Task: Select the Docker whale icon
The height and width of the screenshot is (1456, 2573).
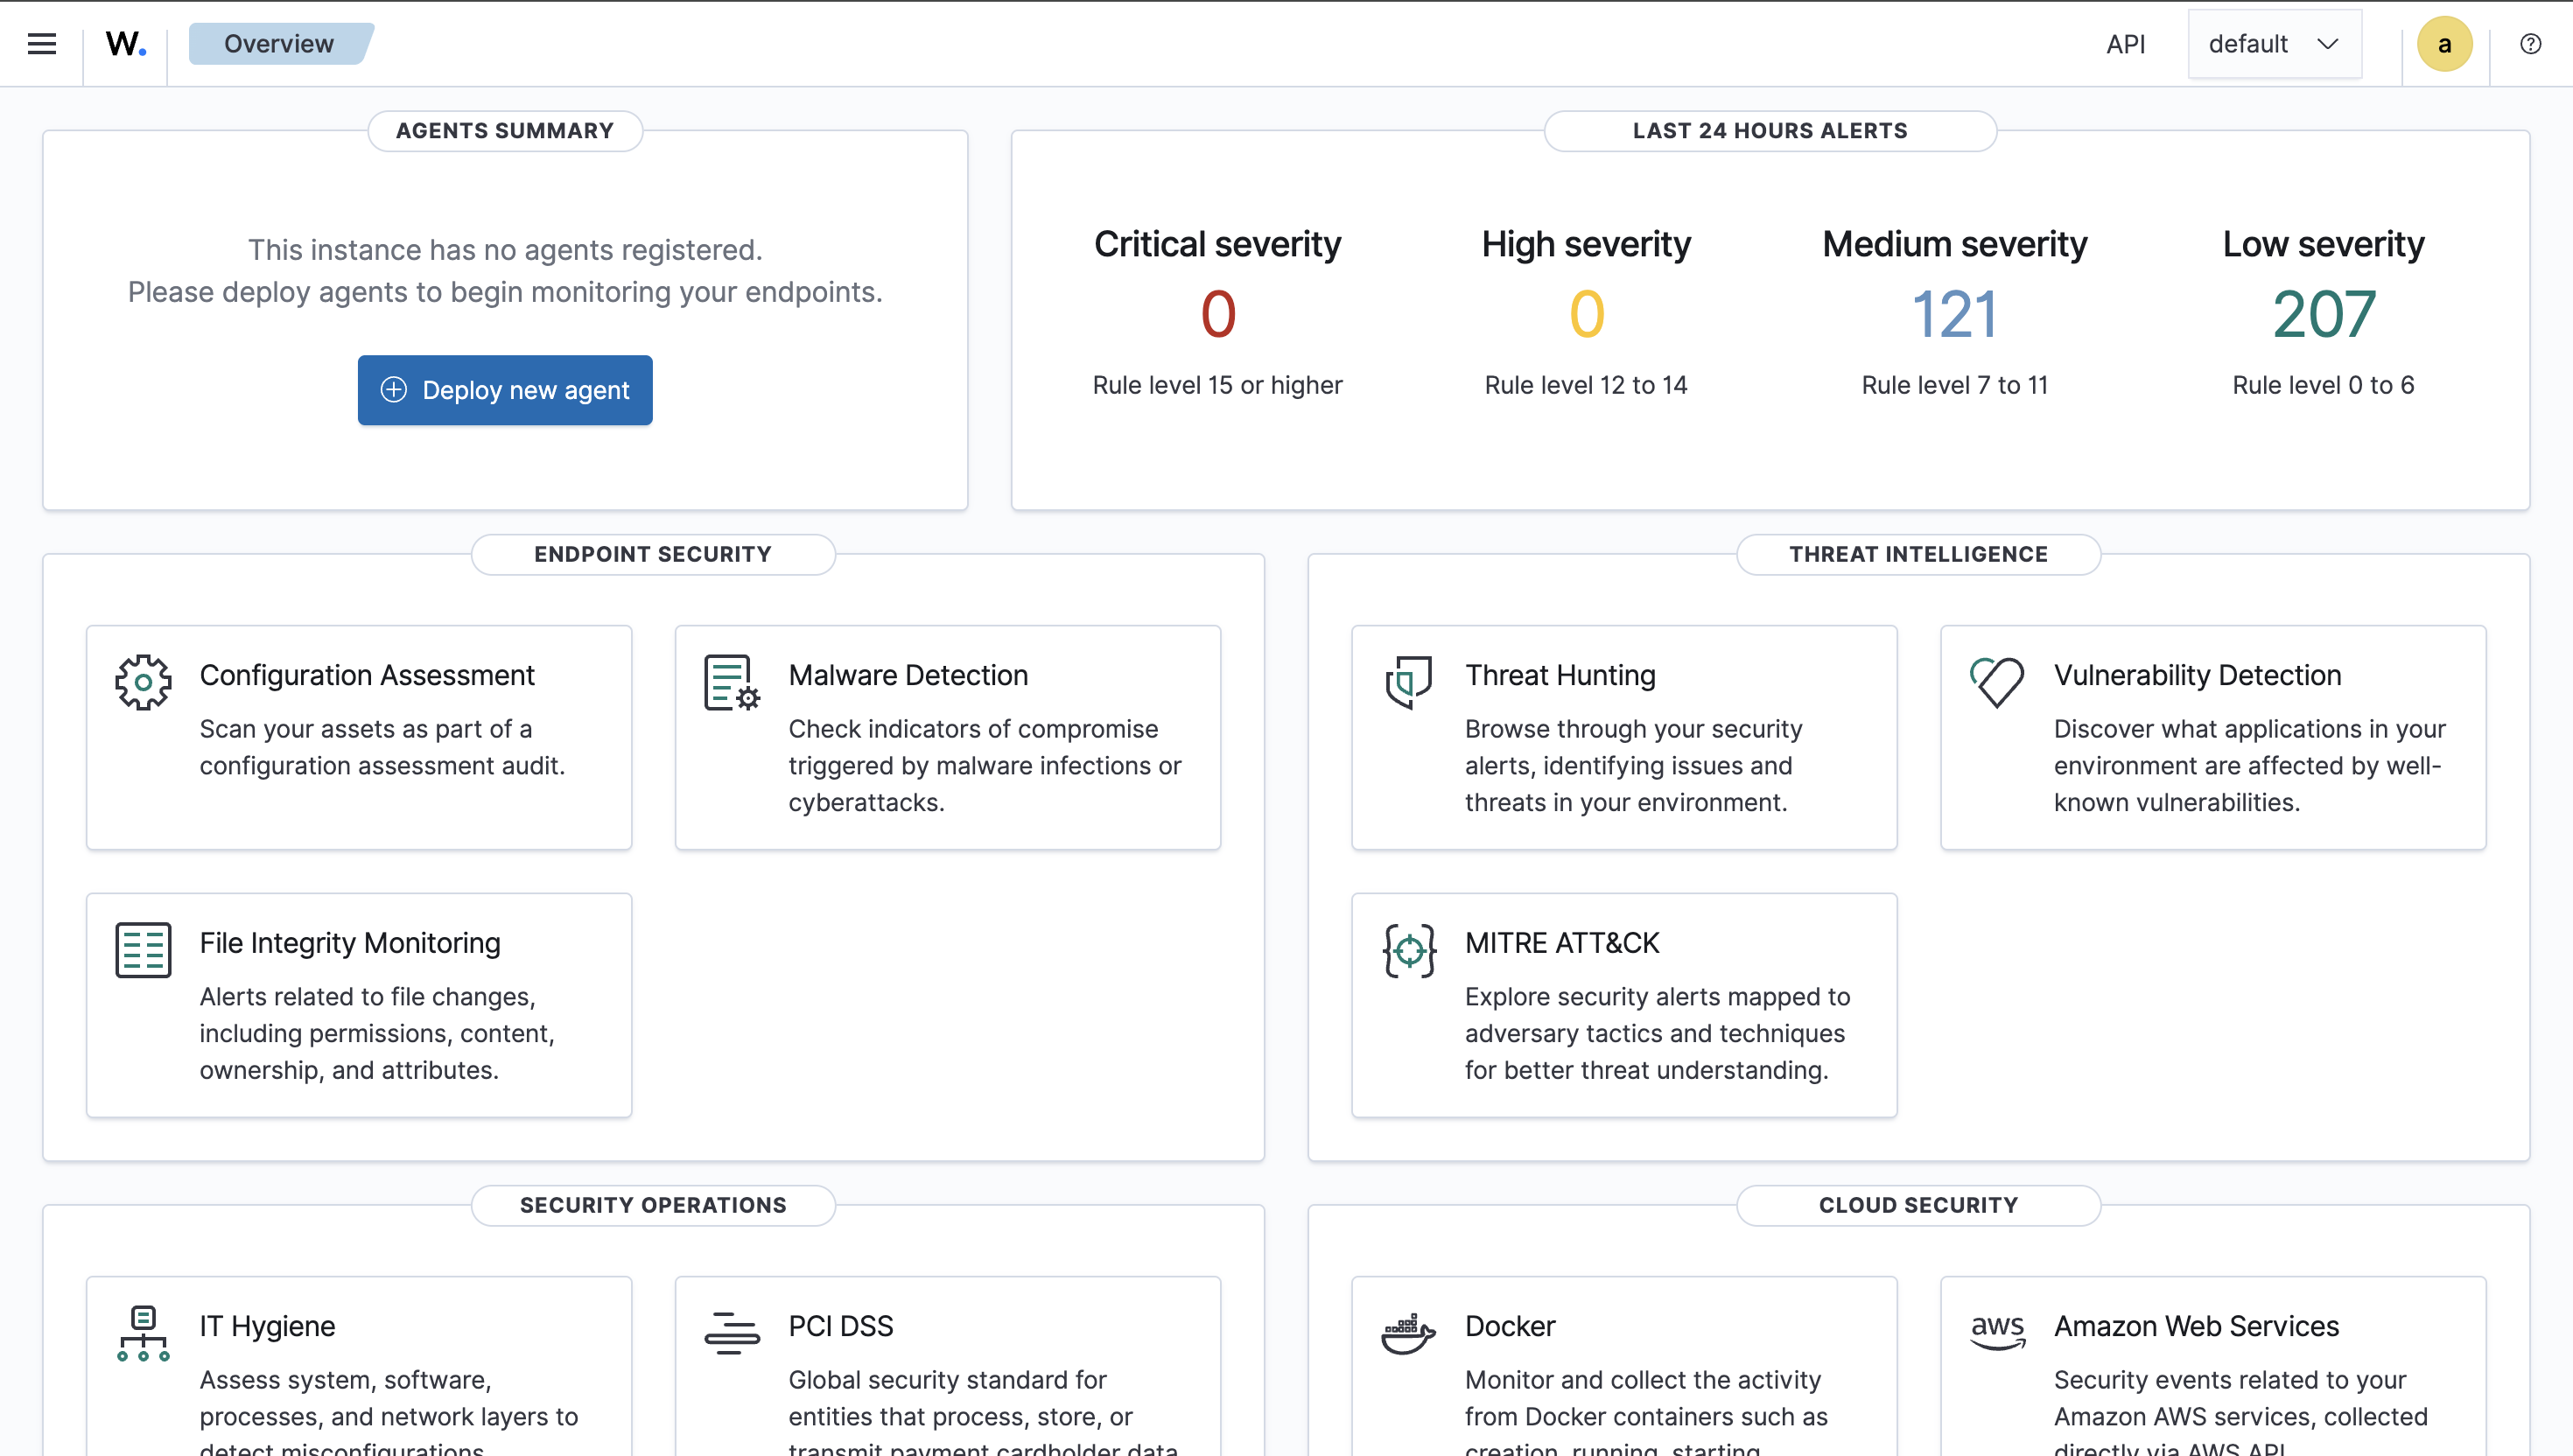Action: click(1409, 1332)
